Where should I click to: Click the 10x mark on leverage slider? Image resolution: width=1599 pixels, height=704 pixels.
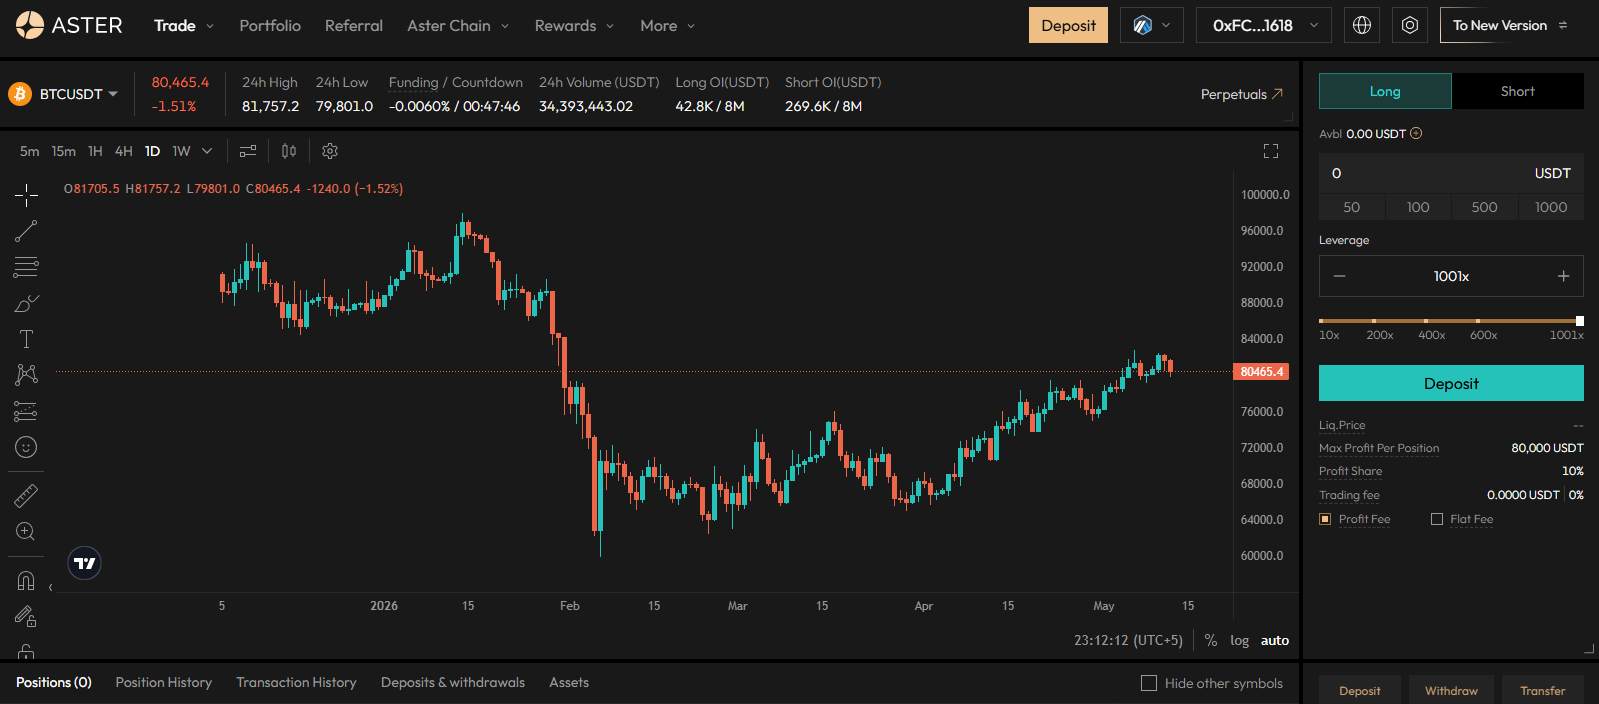click(1322, 321)
